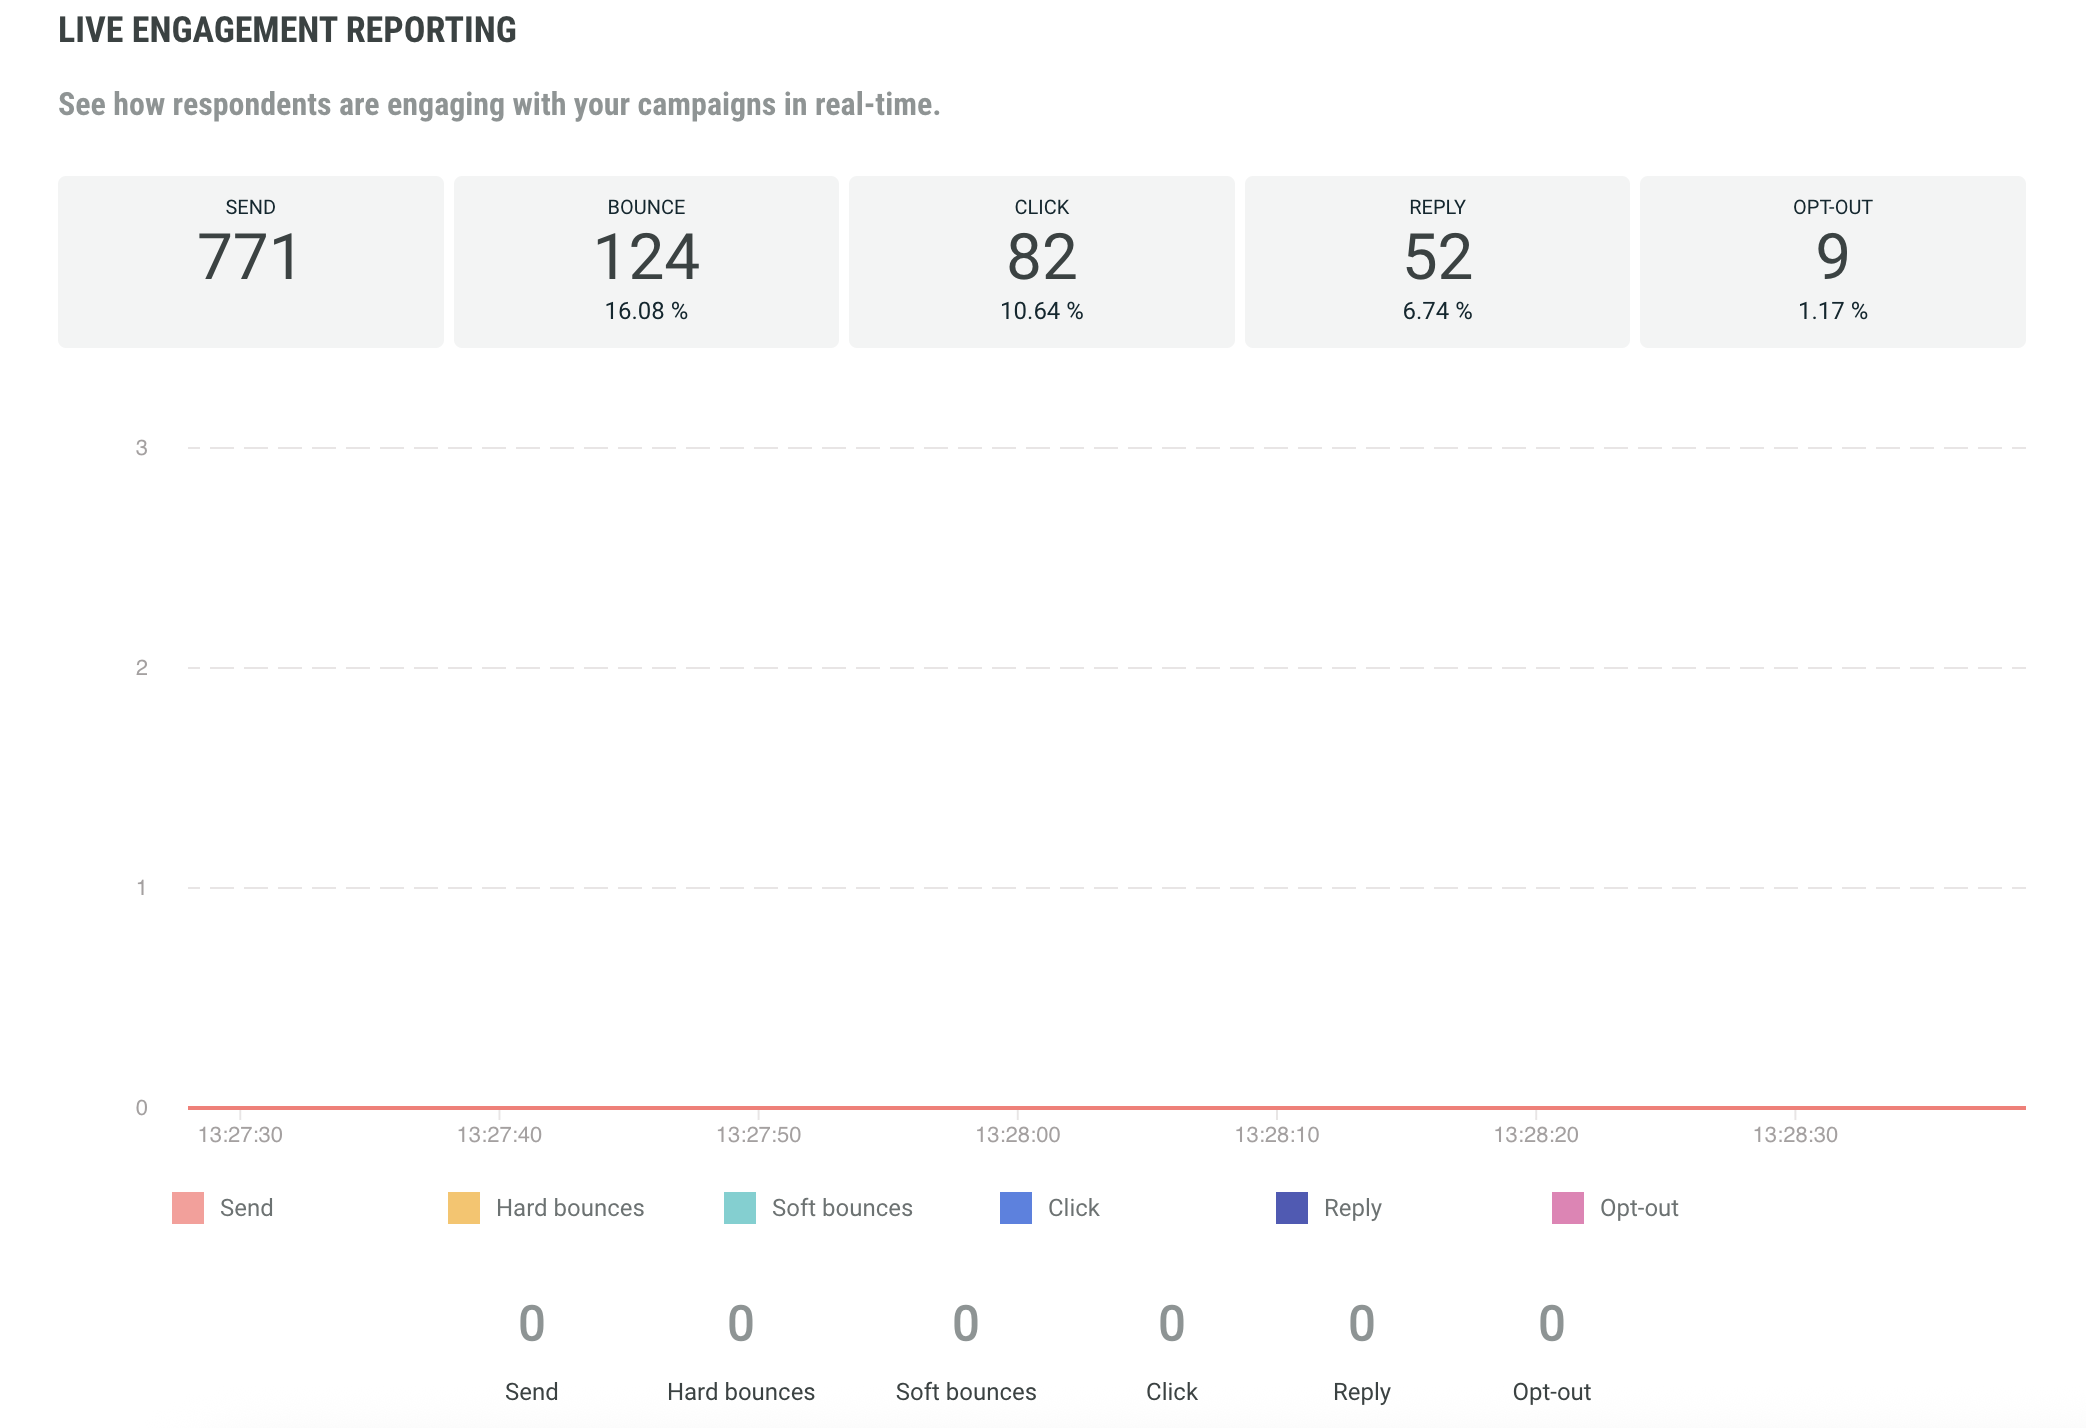Screen dimensions: 2086x1428
Task: Toggle the Soft bounces legend swatch
Action: pyautogui.click(x=740, y=1208)
